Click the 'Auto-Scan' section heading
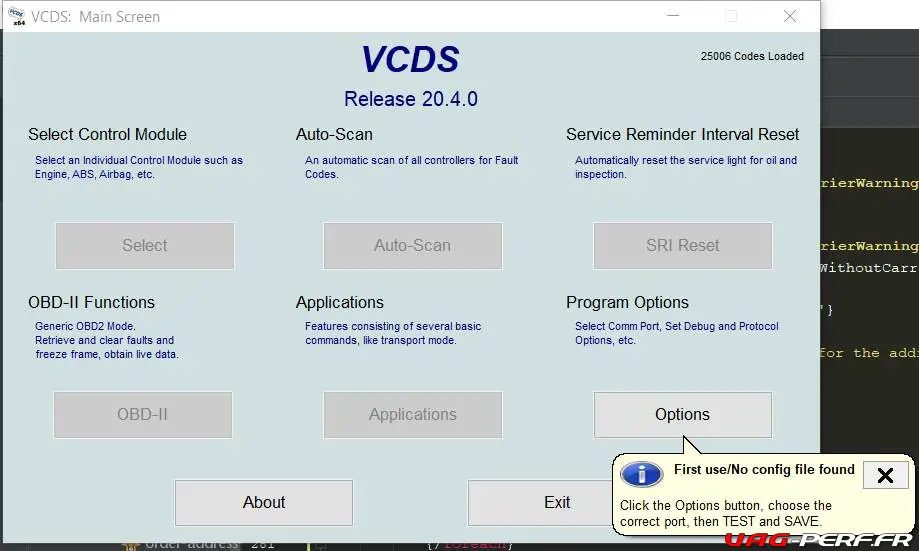The width and height of the screenshot is (919, 551). [334, 134]
